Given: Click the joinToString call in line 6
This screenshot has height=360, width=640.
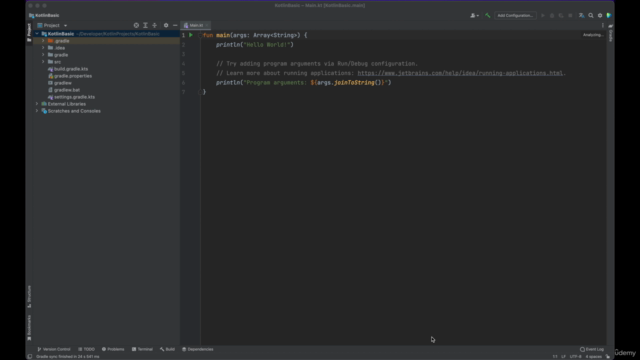Looking at the screenshot, I should [x=354, y=82].
